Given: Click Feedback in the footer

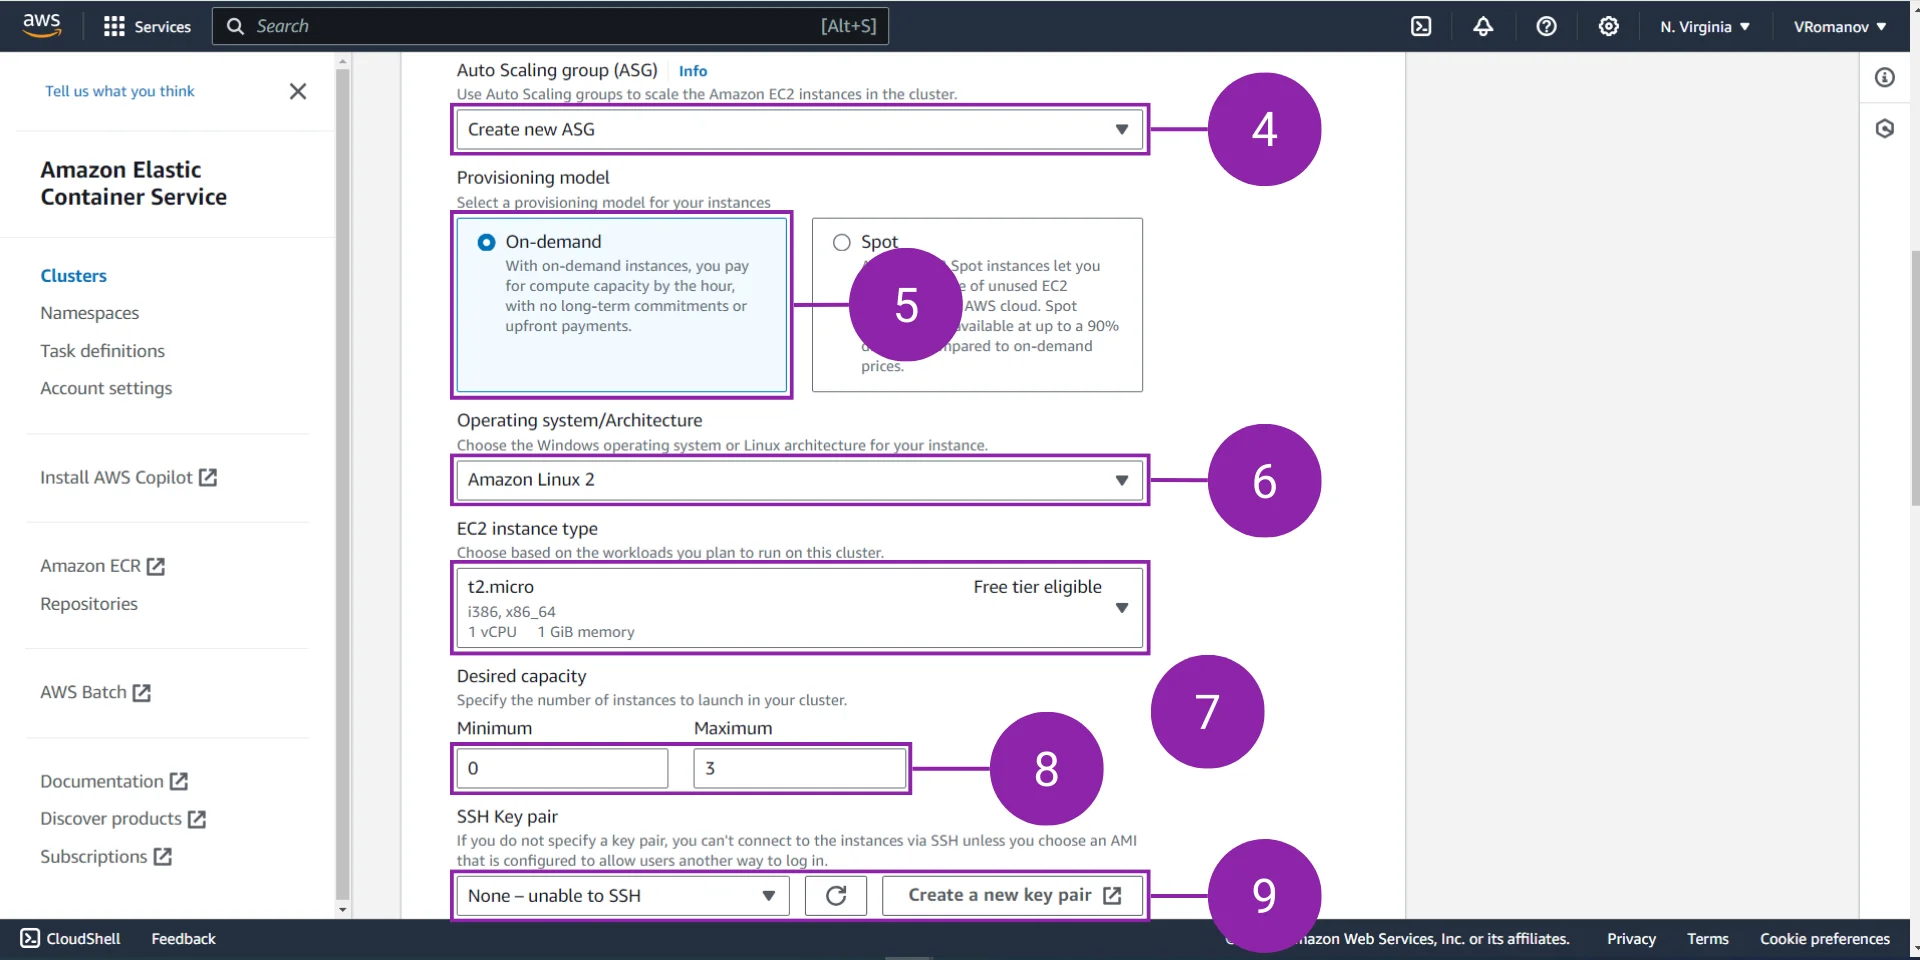Looking at the screenshot, I should (183, 938).
